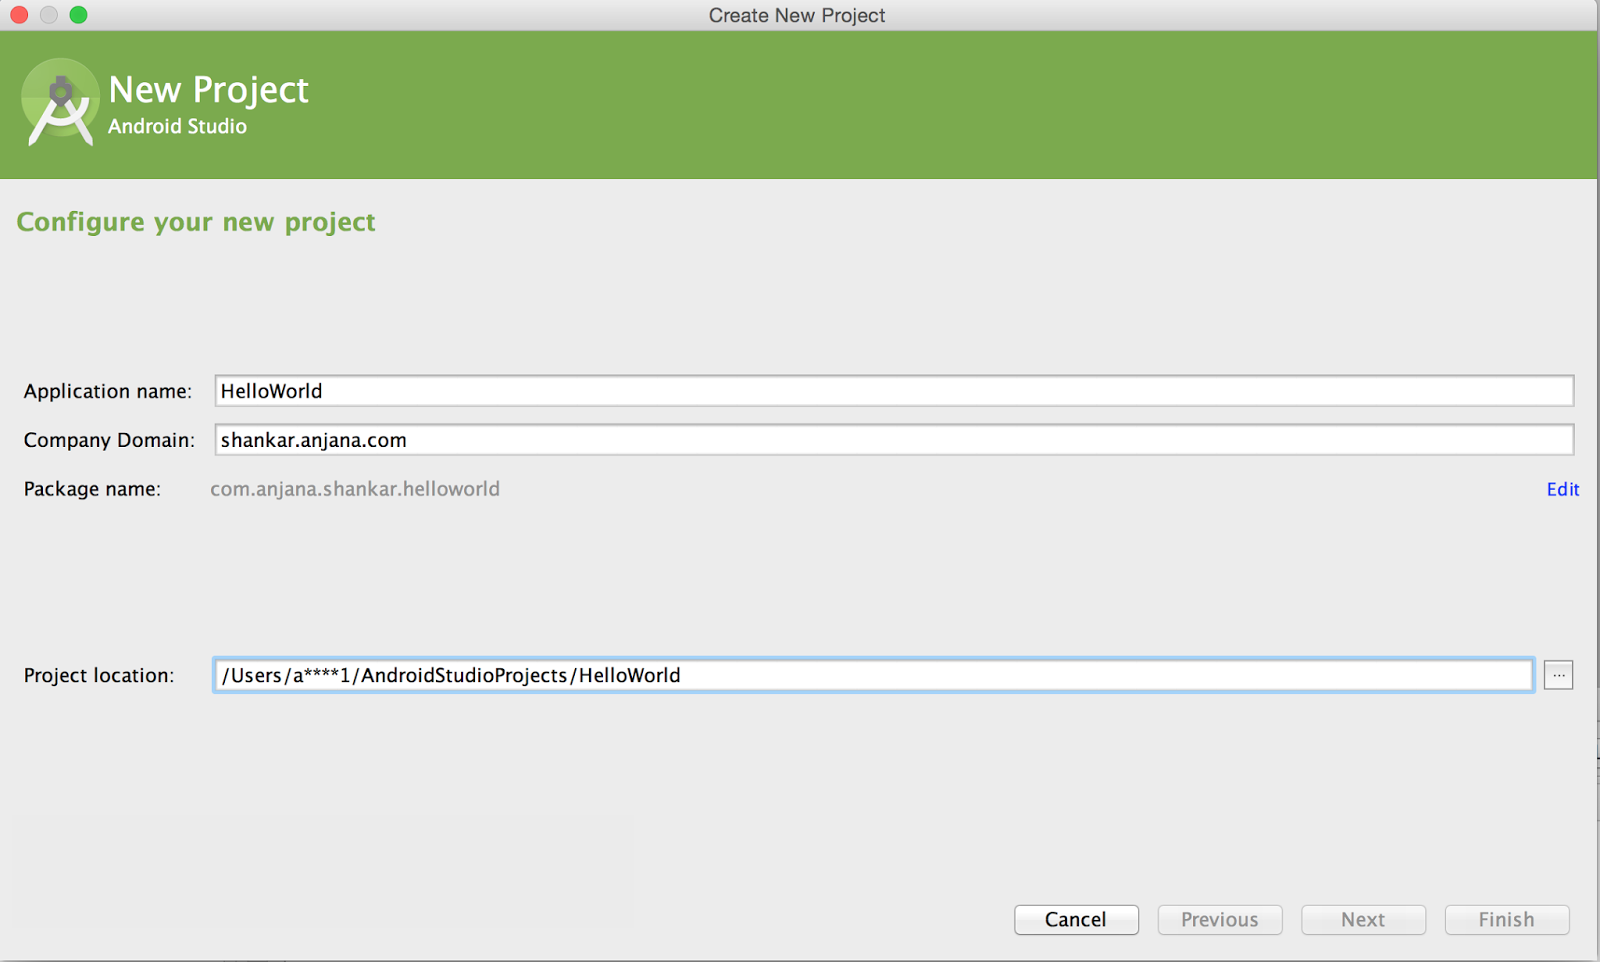Go back with the Previous button
The height and width of the screenshot is (962, 1600).
pyautogui.click(x=1219, y=919)
